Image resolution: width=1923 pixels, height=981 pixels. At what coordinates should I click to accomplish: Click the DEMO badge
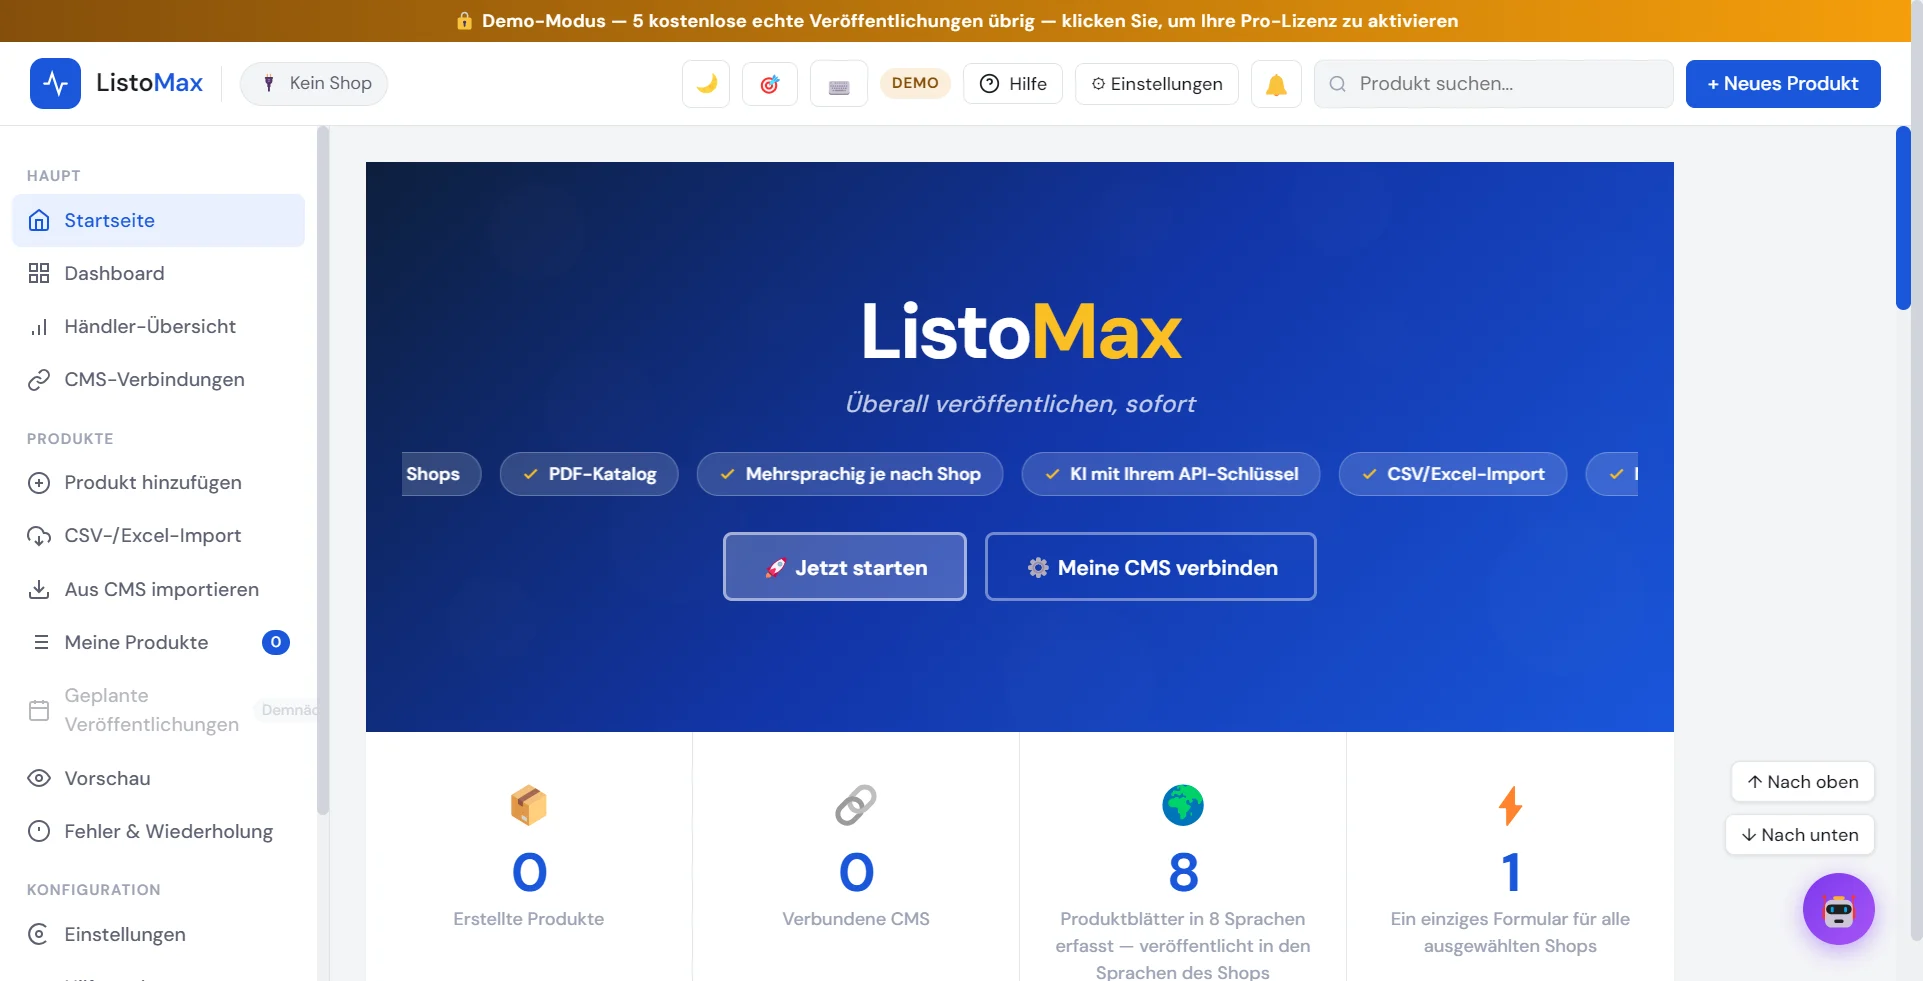click(x=915, y=83)
